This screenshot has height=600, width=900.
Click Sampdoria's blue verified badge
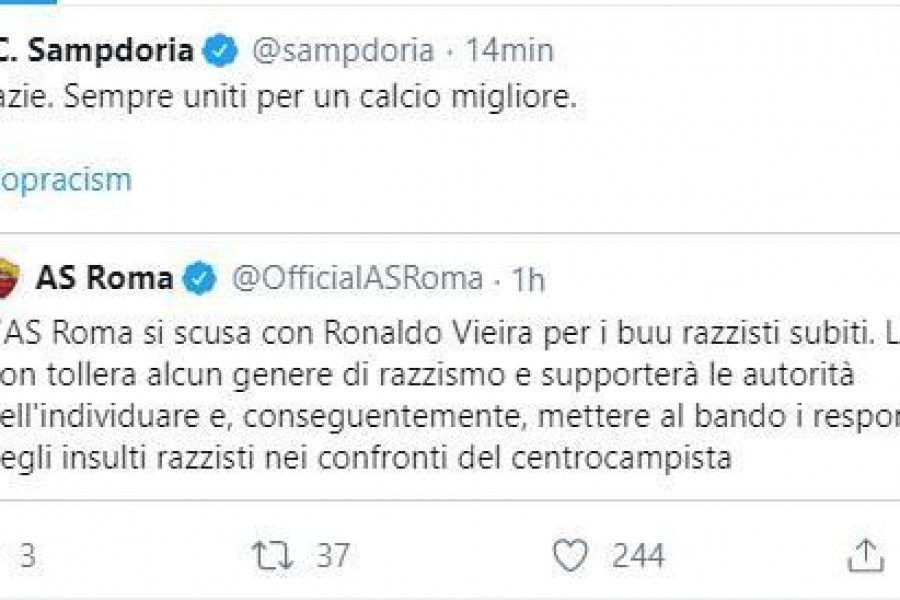point(220,51)
